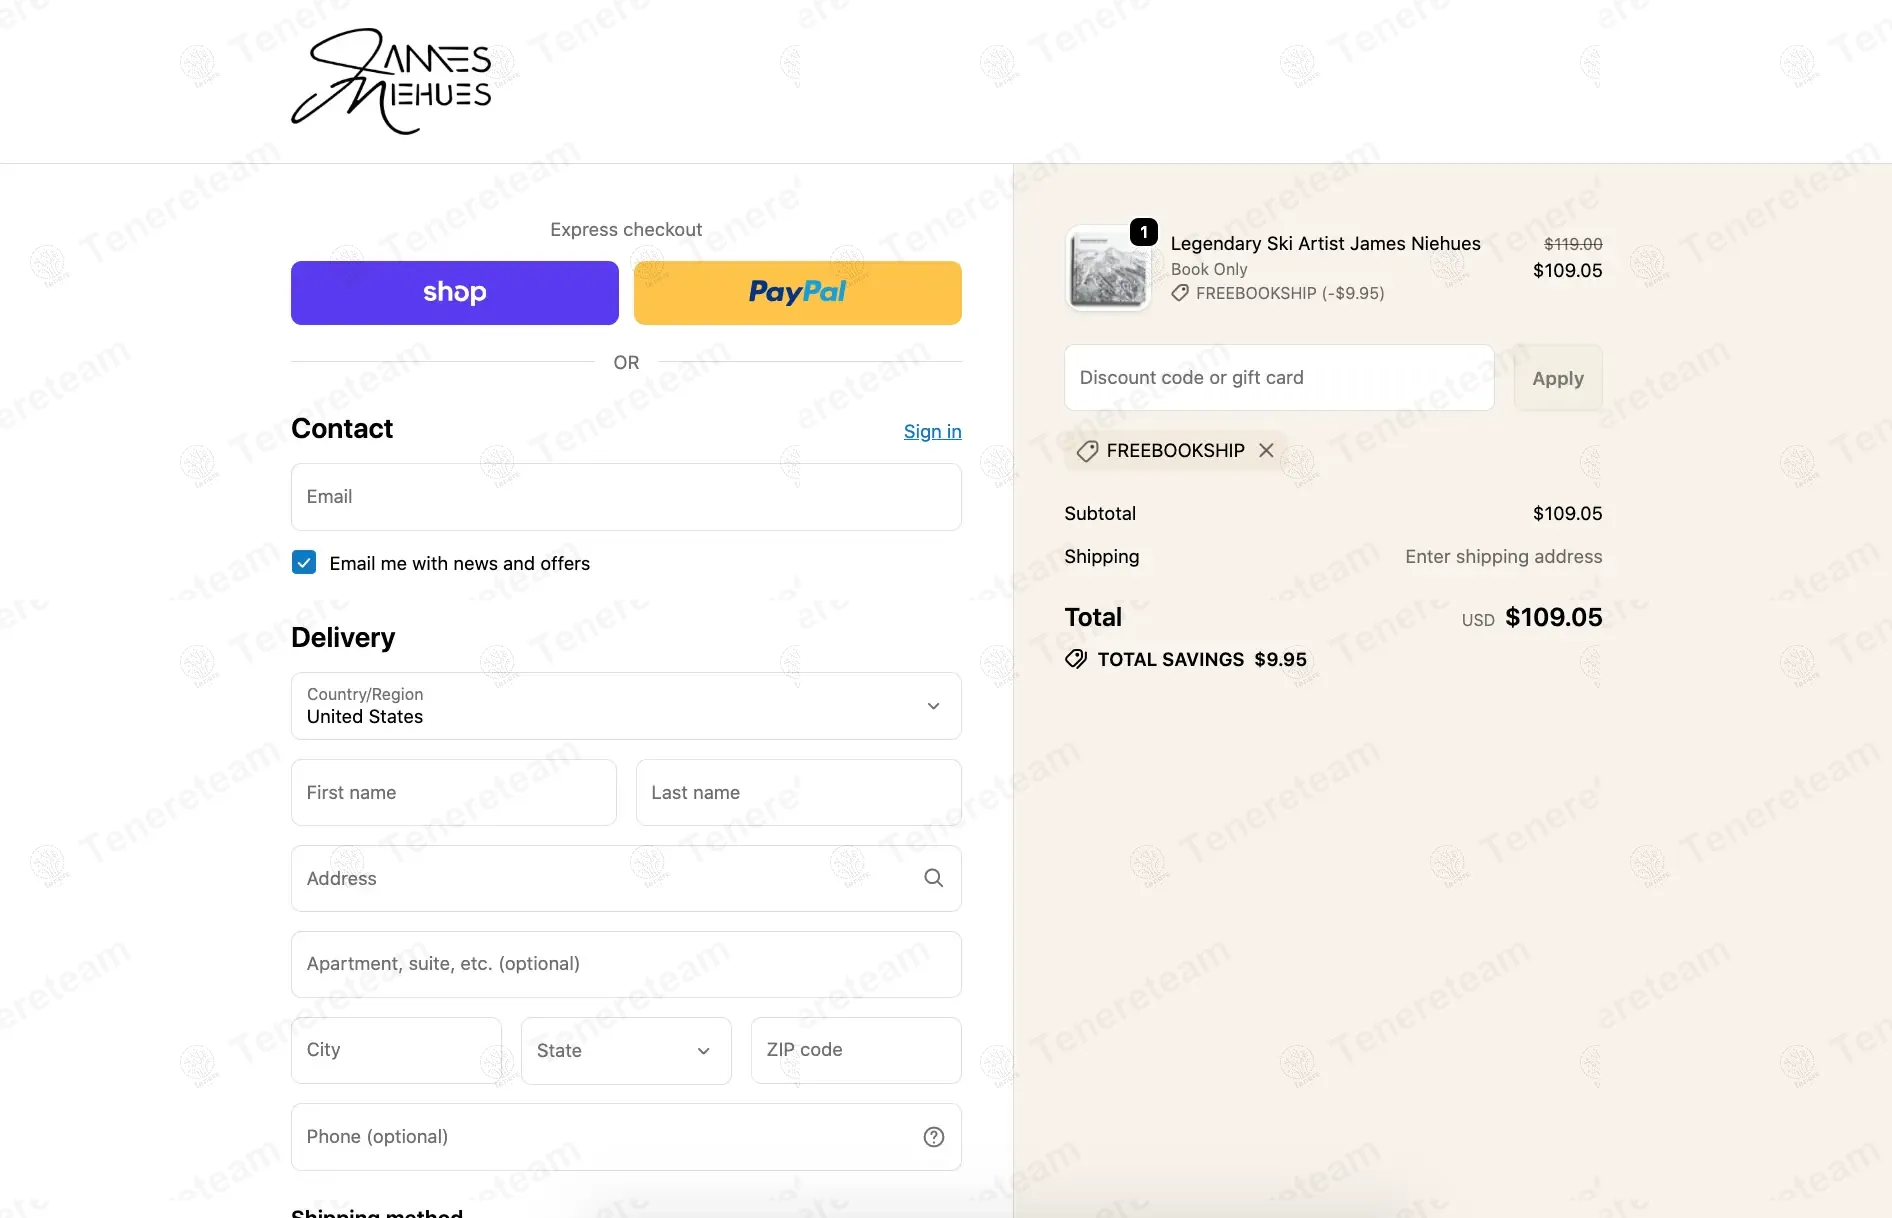
Task: Click the quantity badge on the product image
Action: pos(1143,232)
